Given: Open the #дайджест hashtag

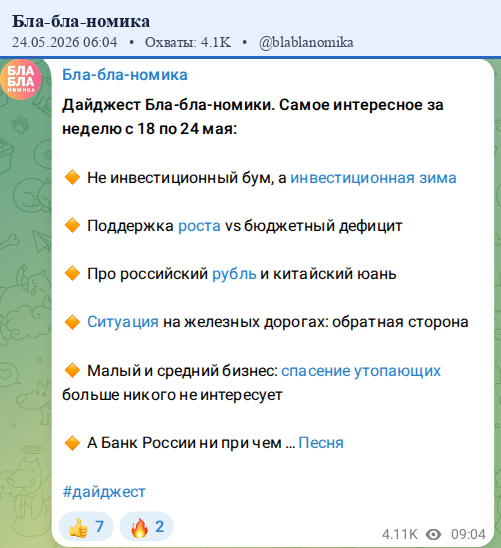Looking at the screenshot, I should click(x=104, y=492).
